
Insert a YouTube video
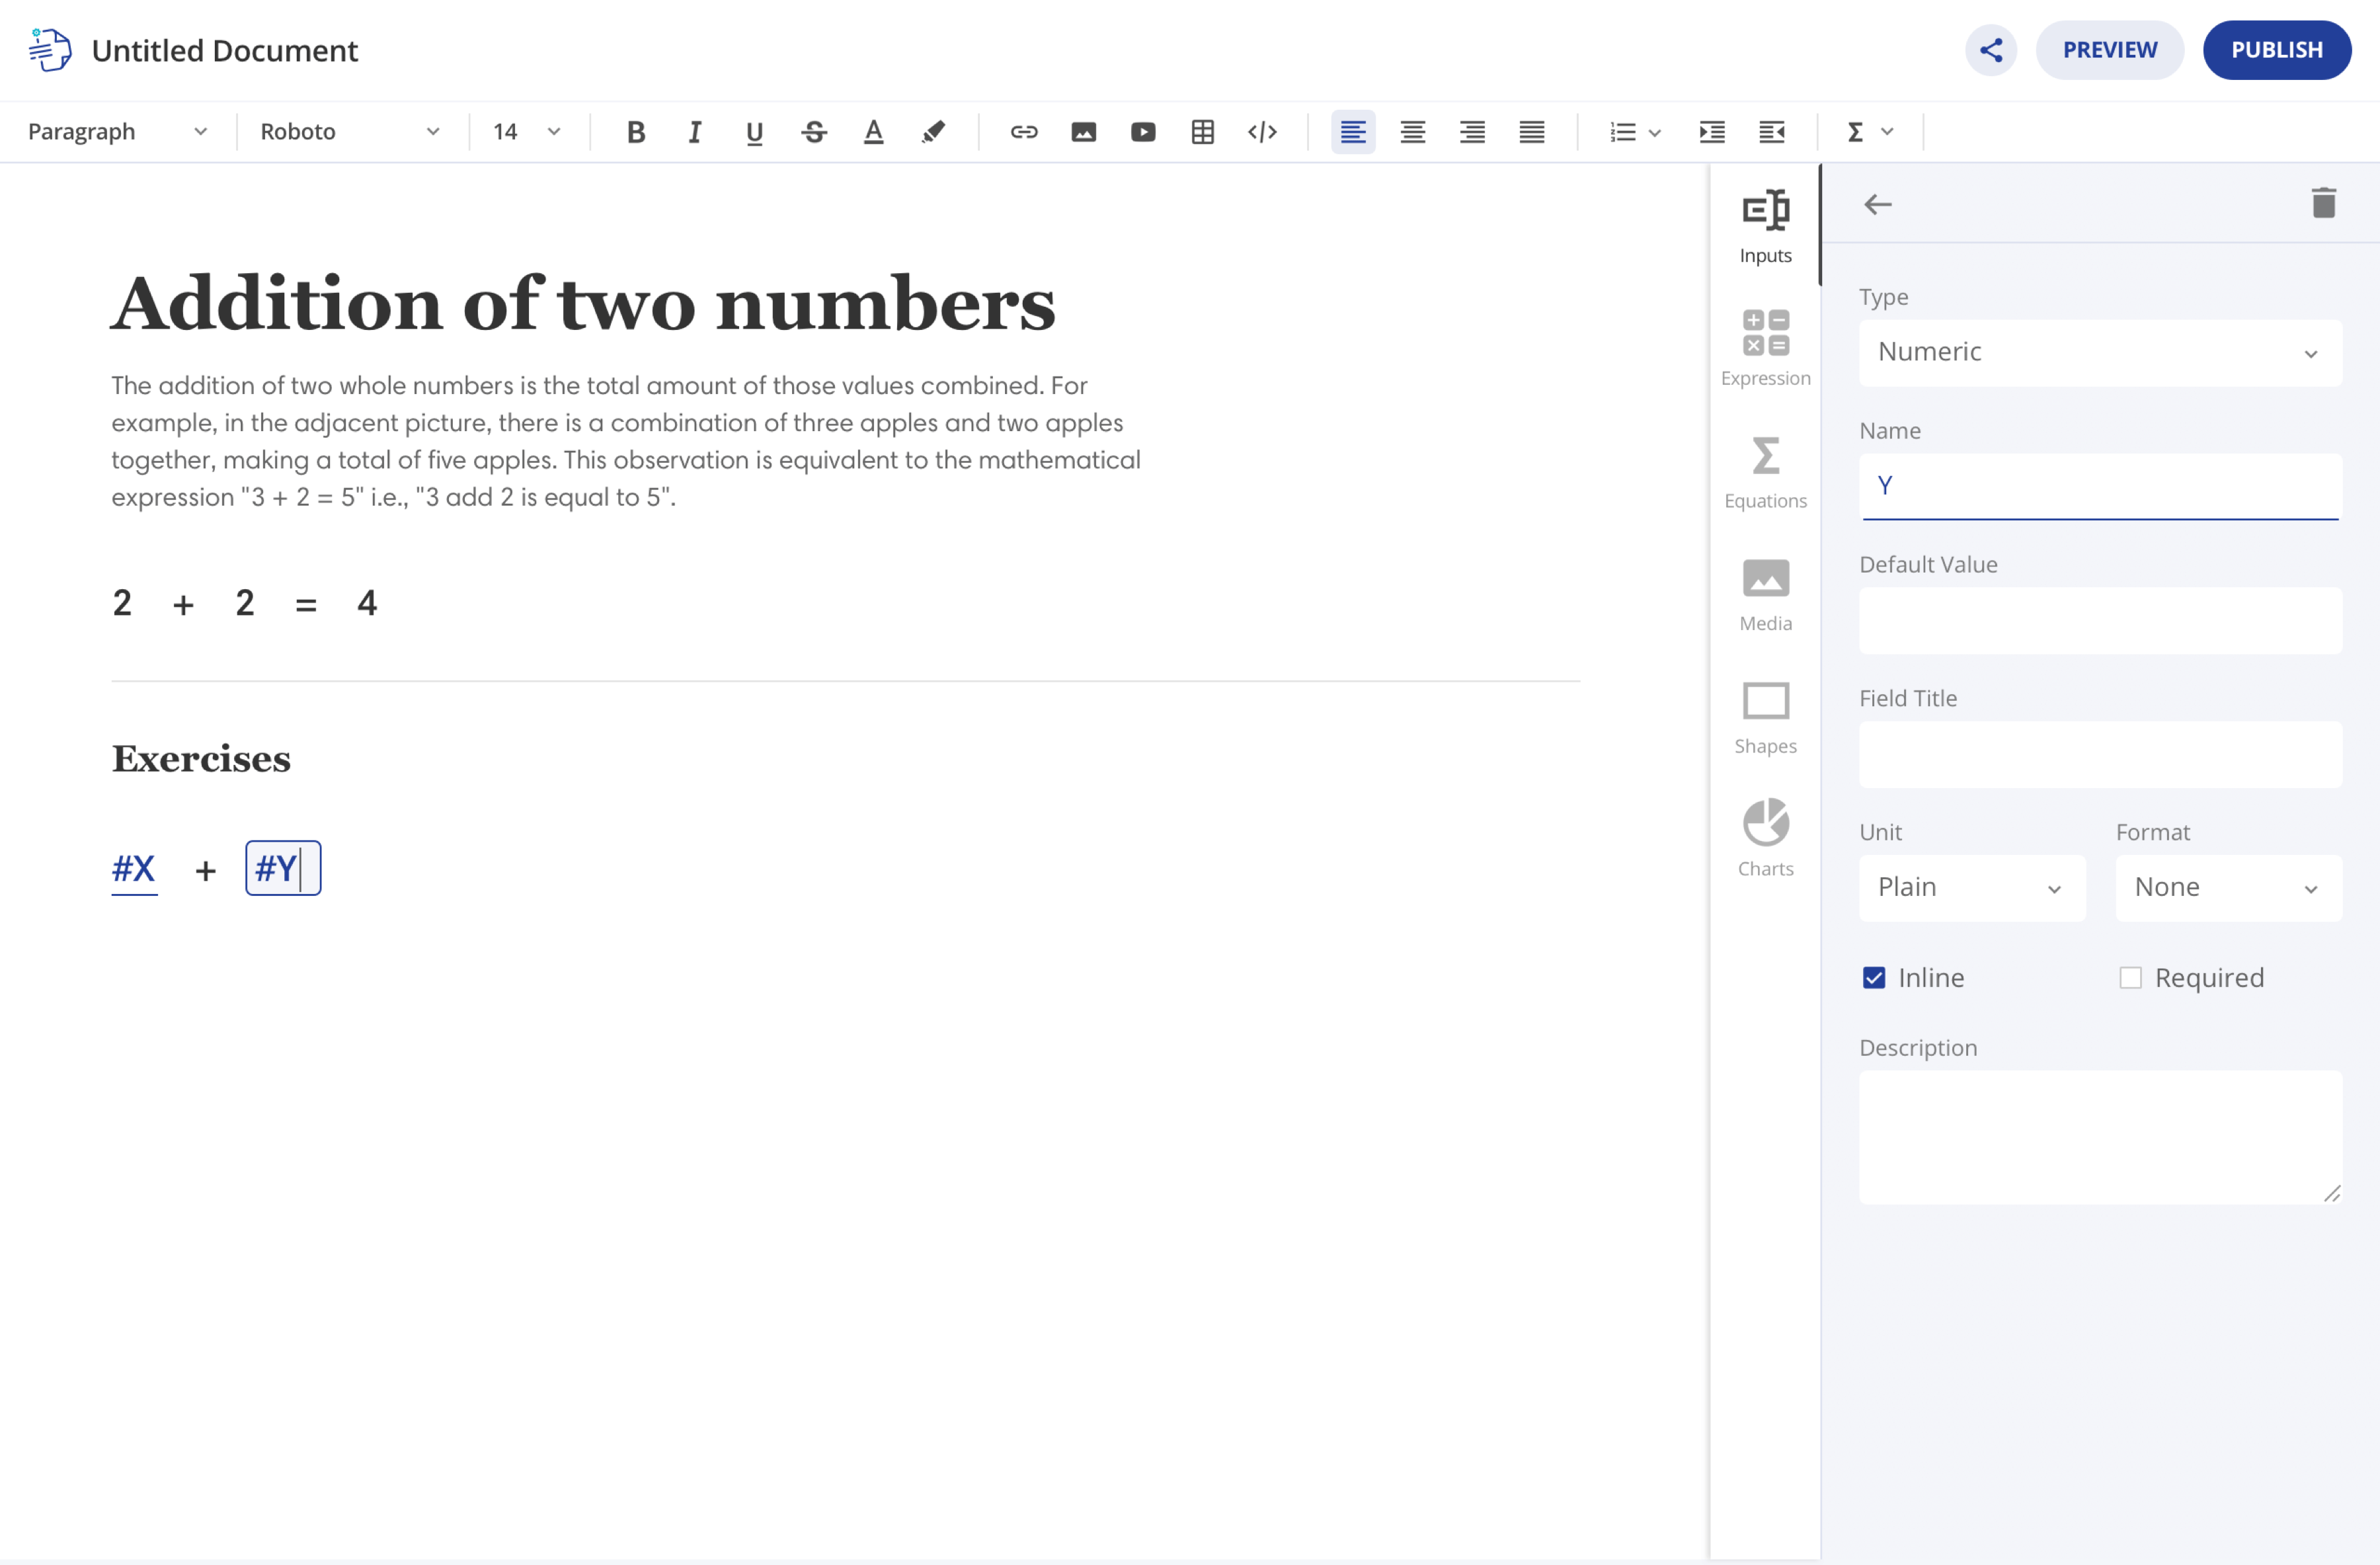(x=1143, y=131)
